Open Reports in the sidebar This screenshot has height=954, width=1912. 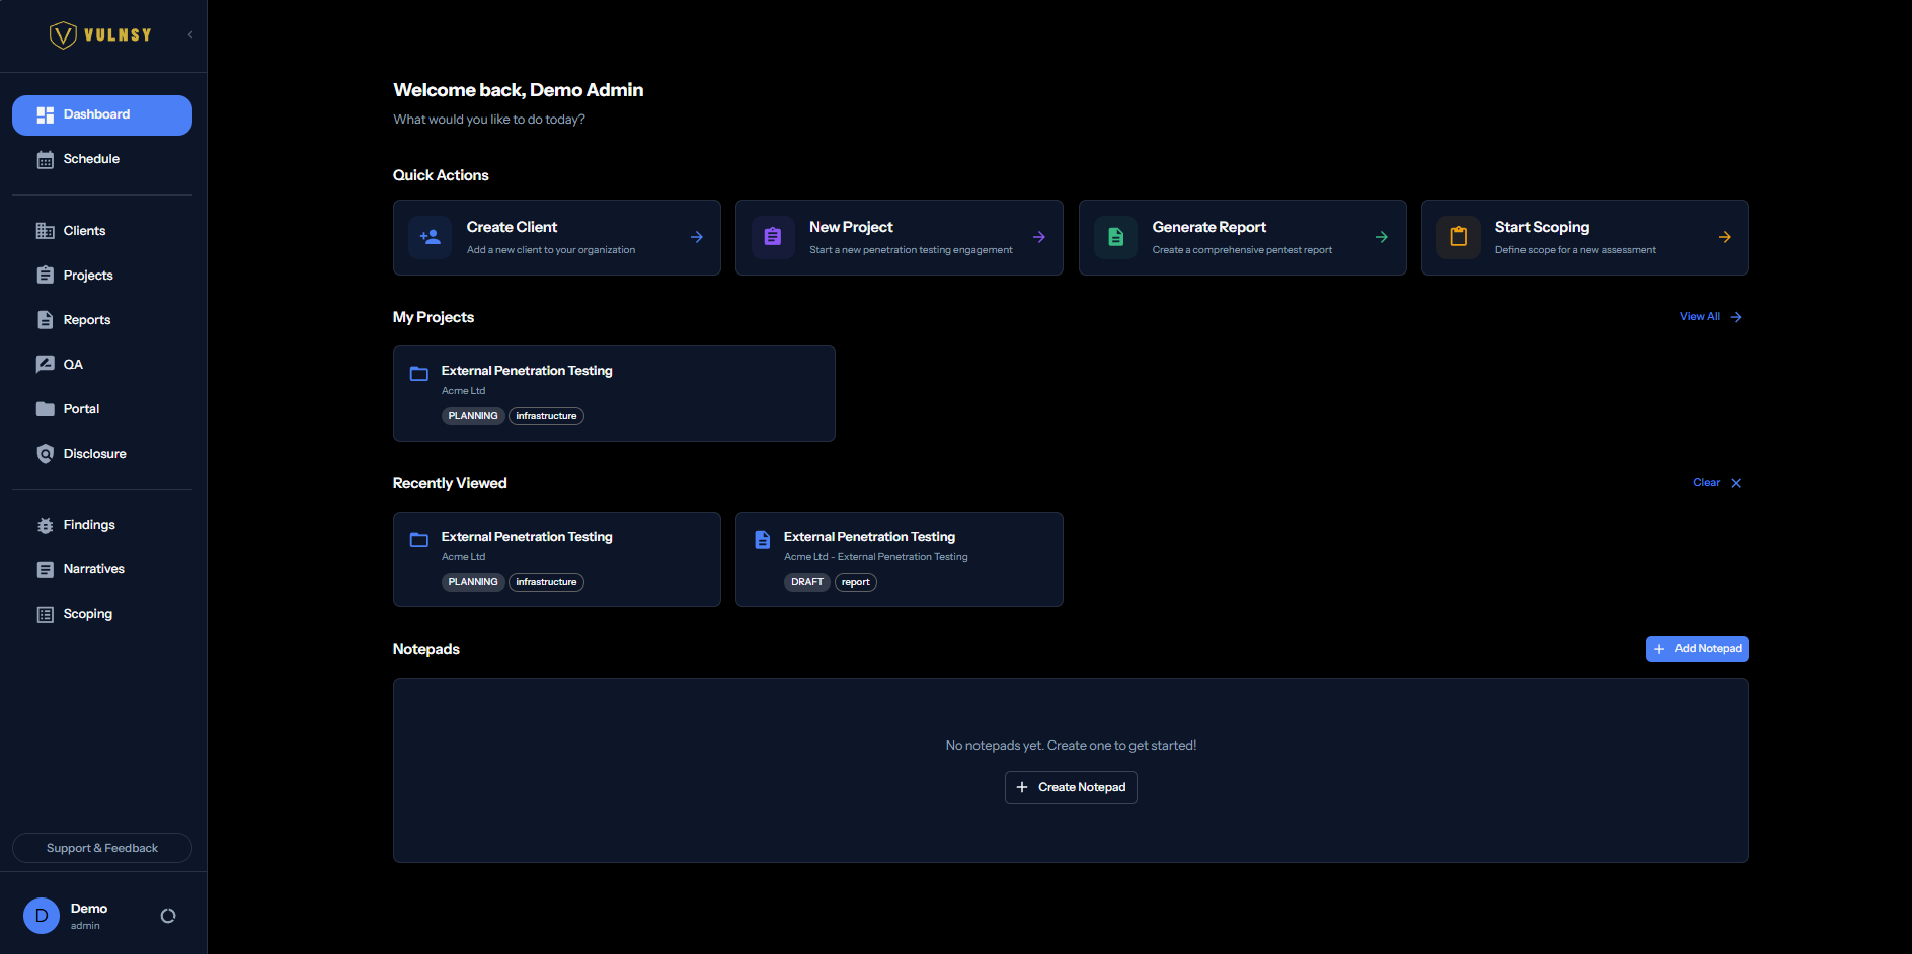click(x=102, y=320)
